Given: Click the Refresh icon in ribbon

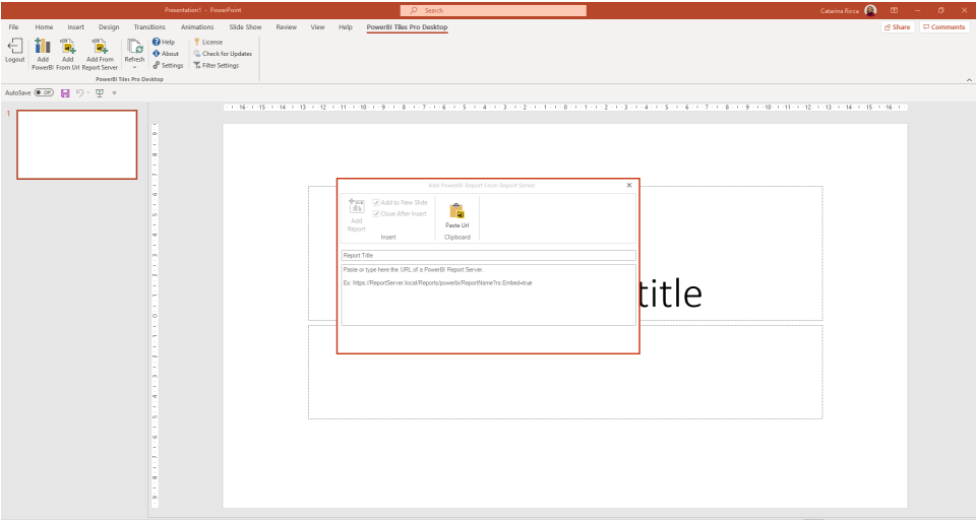Looking at the screenshot, I should tap(134, 48).
